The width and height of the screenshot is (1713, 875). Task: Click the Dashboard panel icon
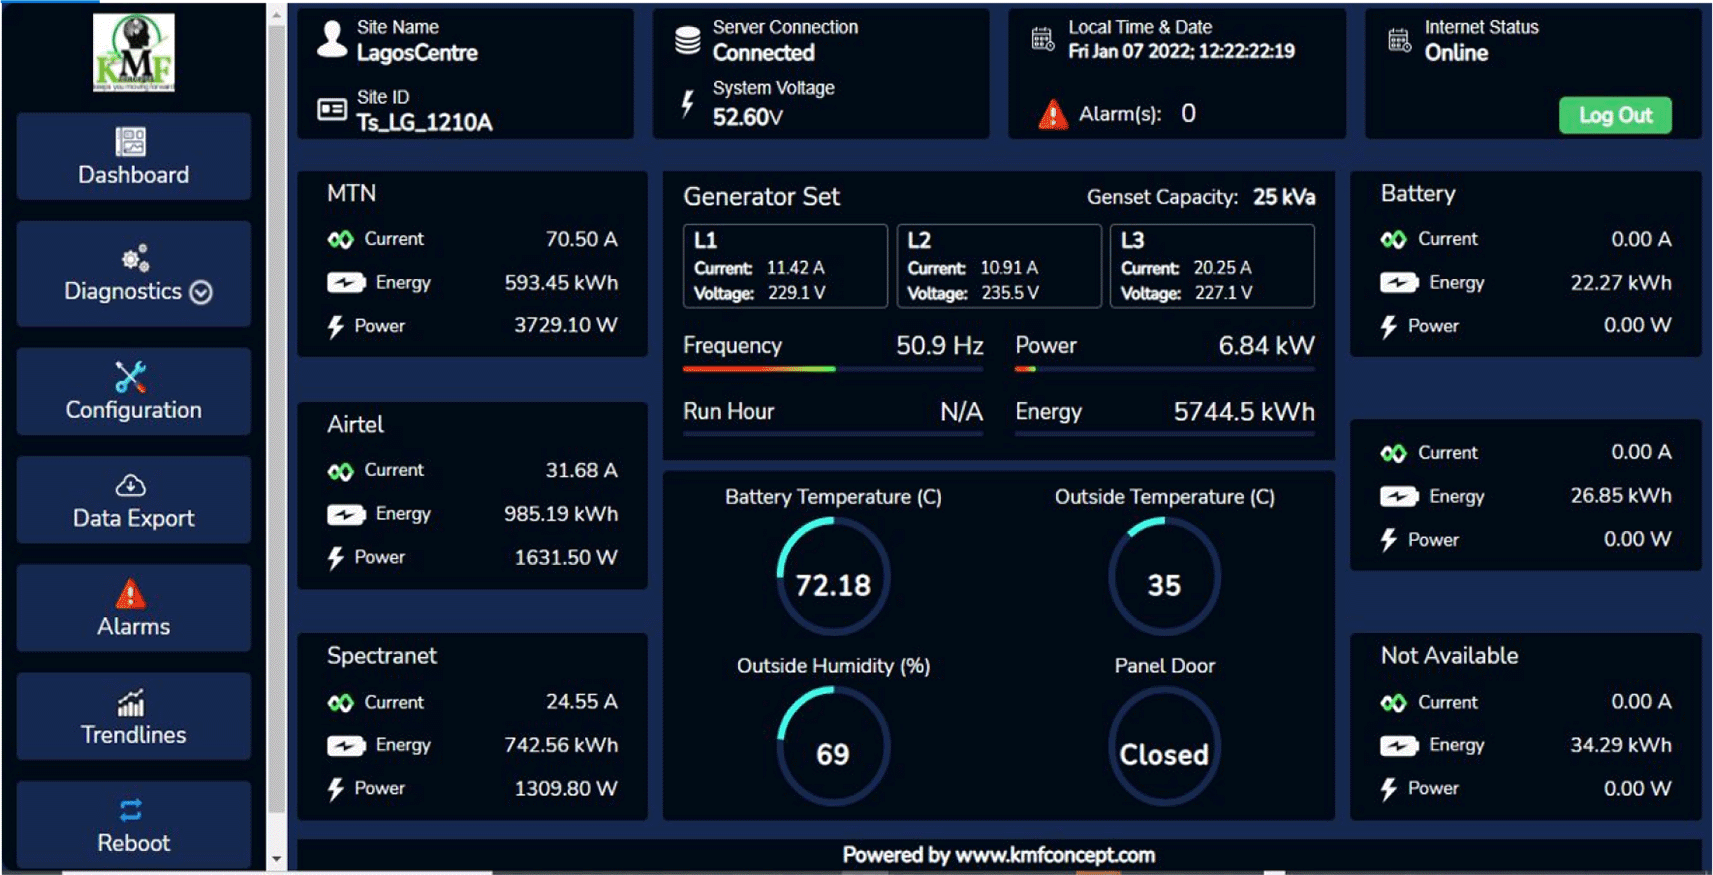tap(131, 141)
